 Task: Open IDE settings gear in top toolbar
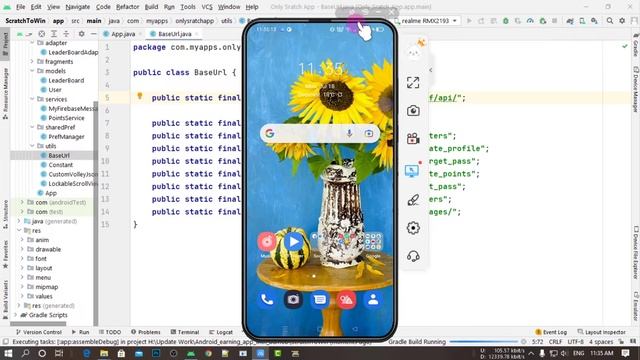pyautogui.click(x=622, y=21)
